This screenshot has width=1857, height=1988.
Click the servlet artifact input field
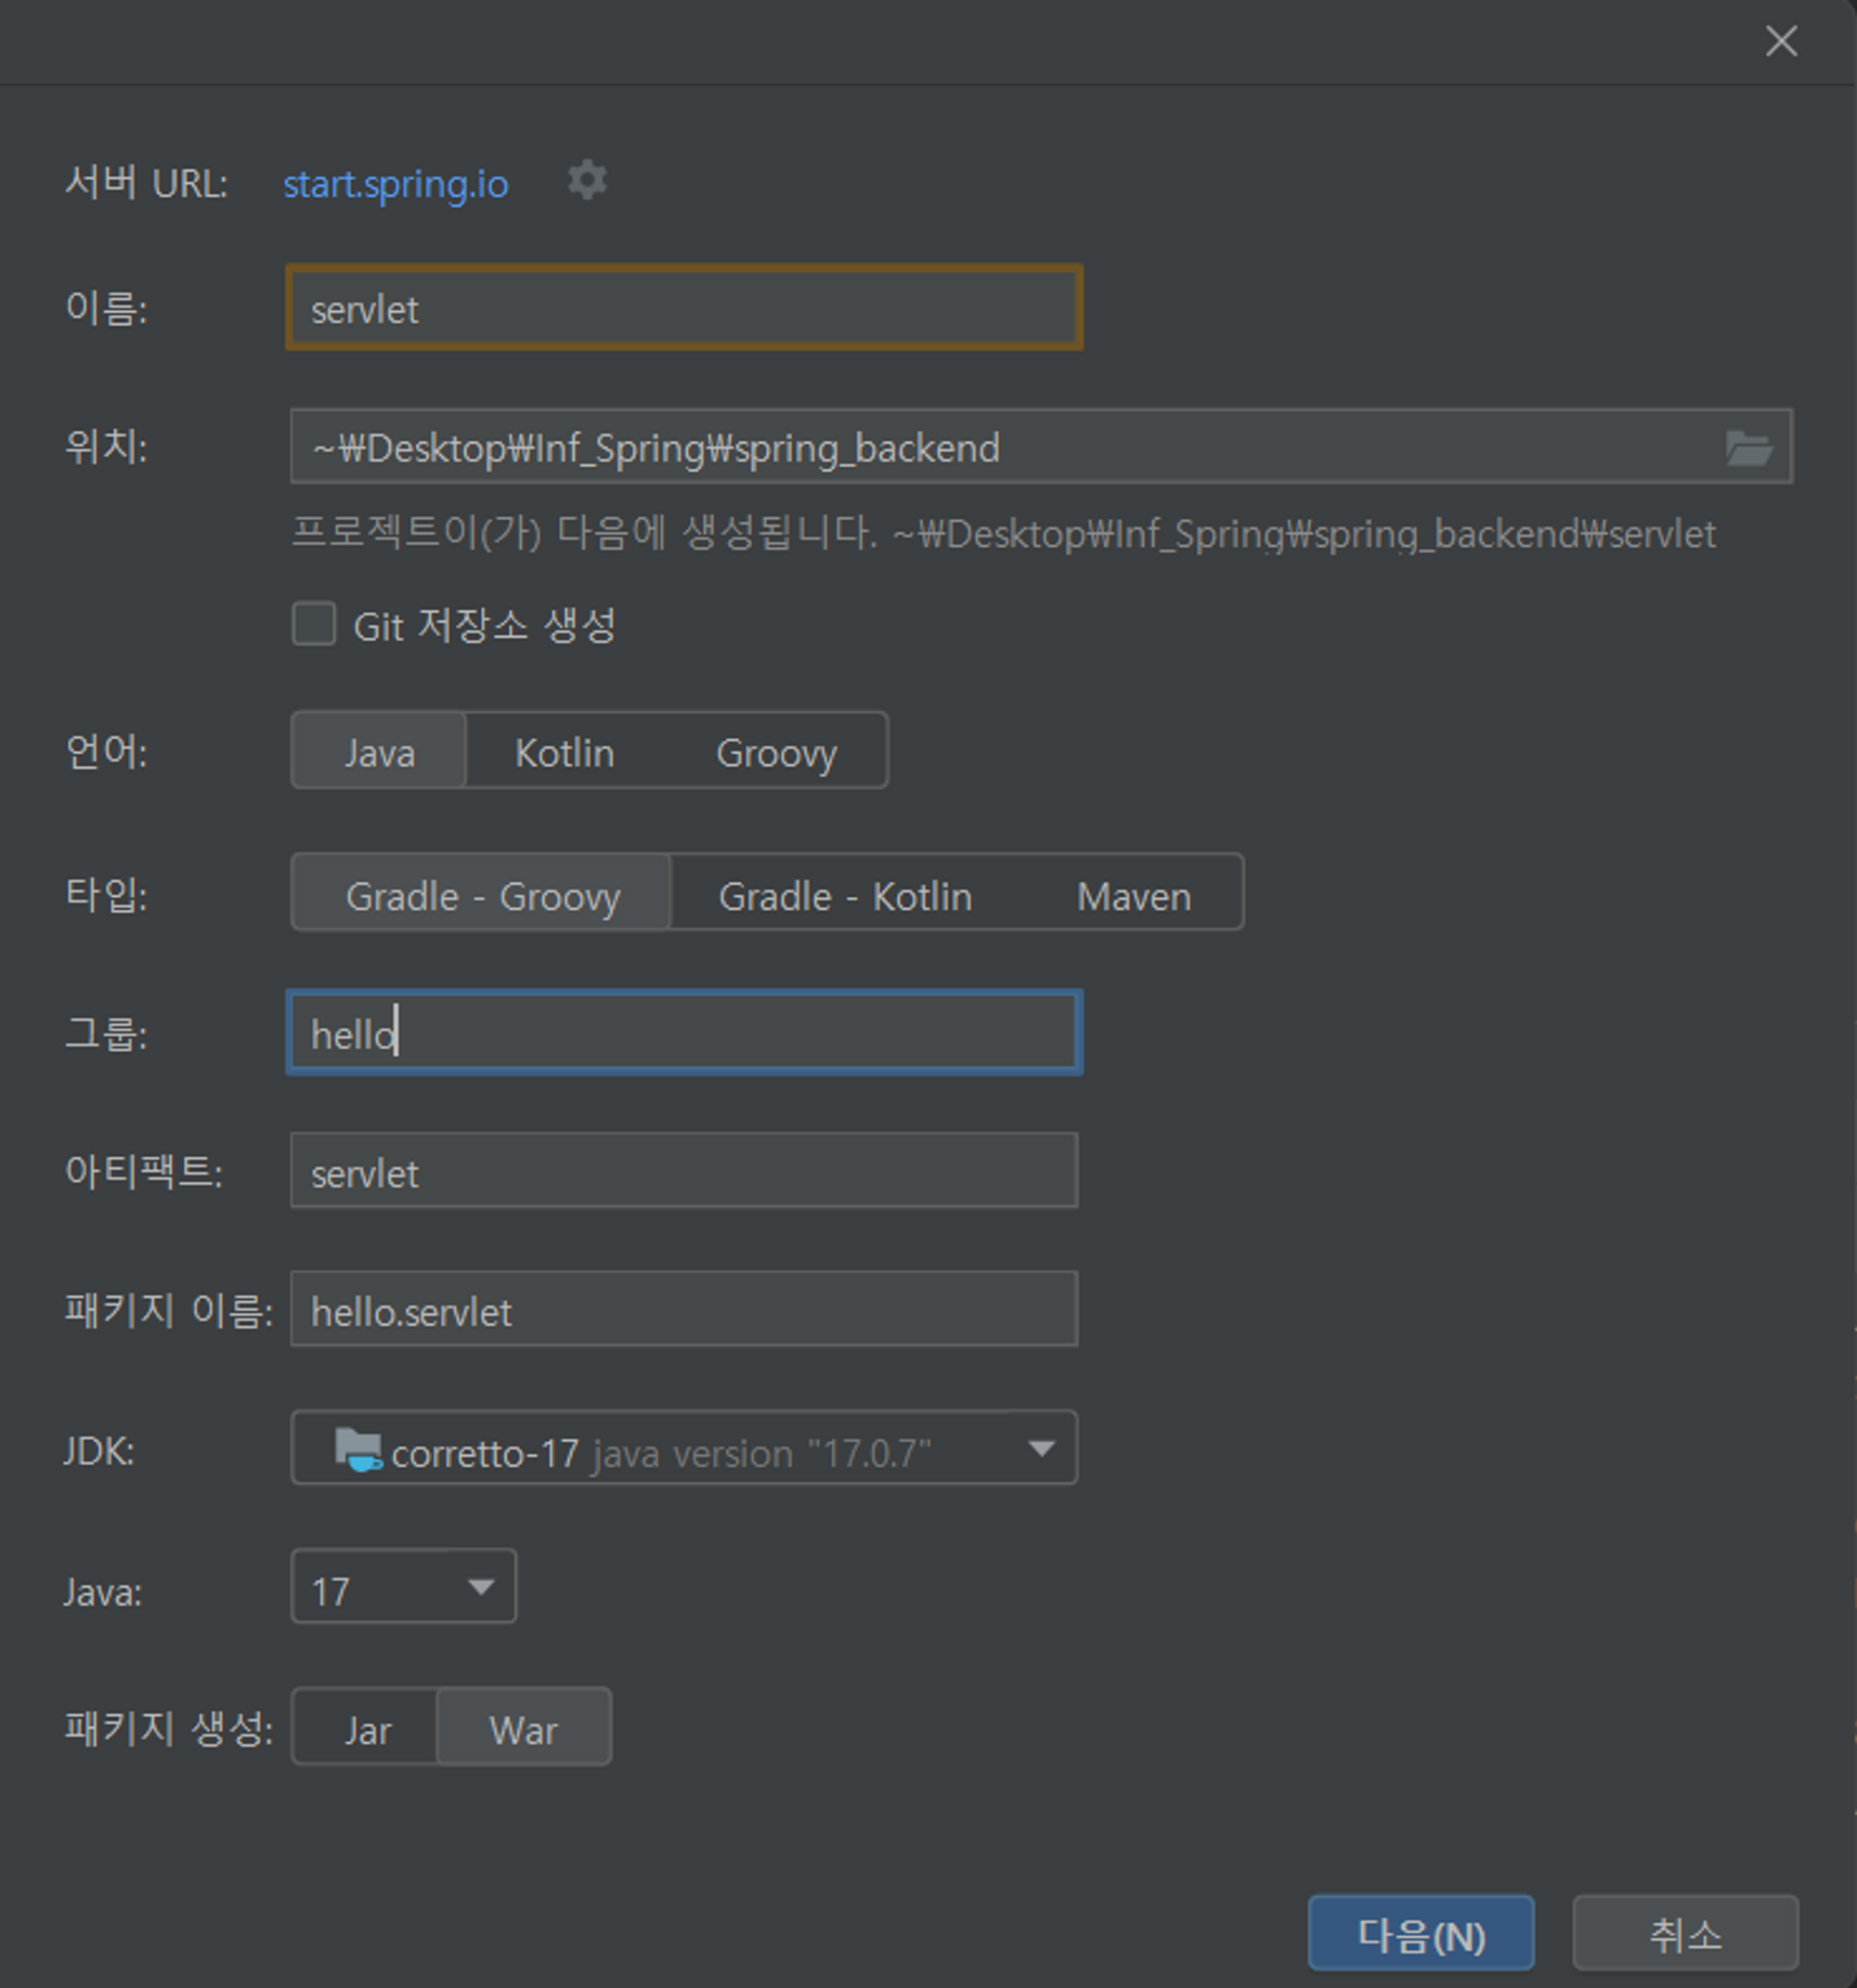coord(683,1172)
